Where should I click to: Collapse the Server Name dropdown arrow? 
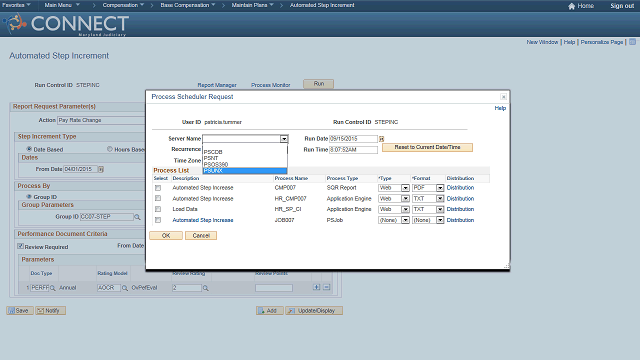(284, 139)
